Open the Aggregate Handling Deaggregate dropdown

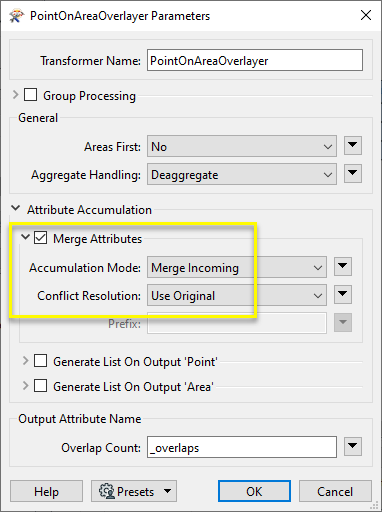pyautogui.click(x=242, y=174)
